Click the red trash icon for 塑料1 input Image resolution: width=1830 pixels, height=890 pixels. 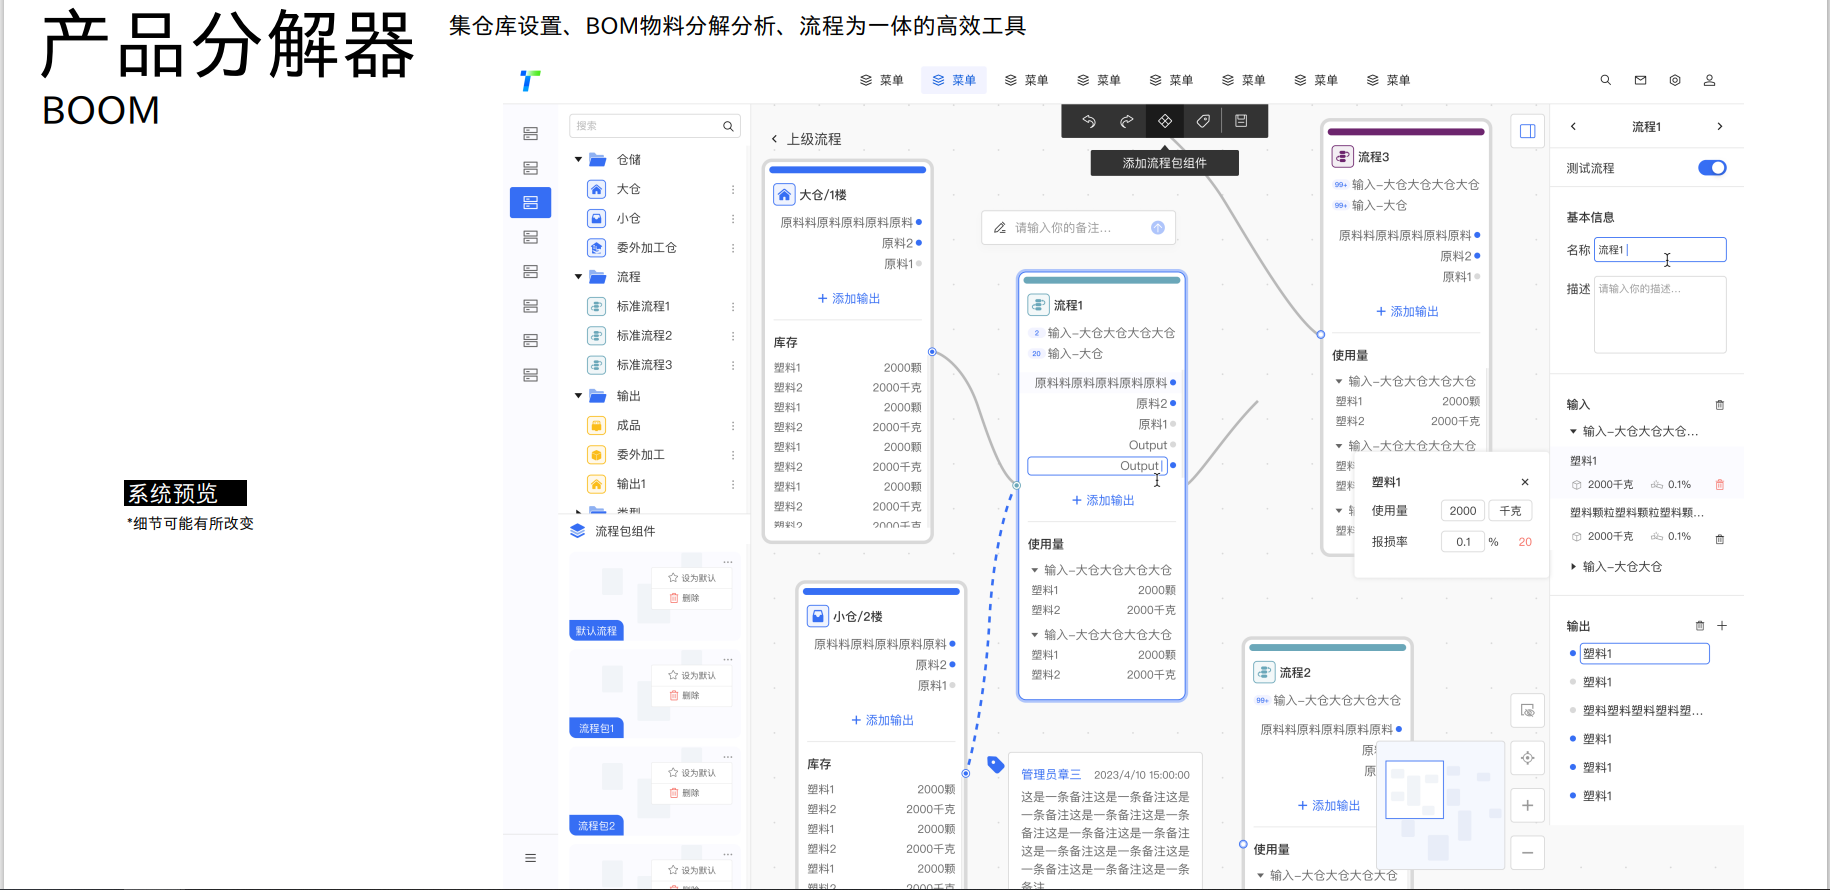point(1720,485)
